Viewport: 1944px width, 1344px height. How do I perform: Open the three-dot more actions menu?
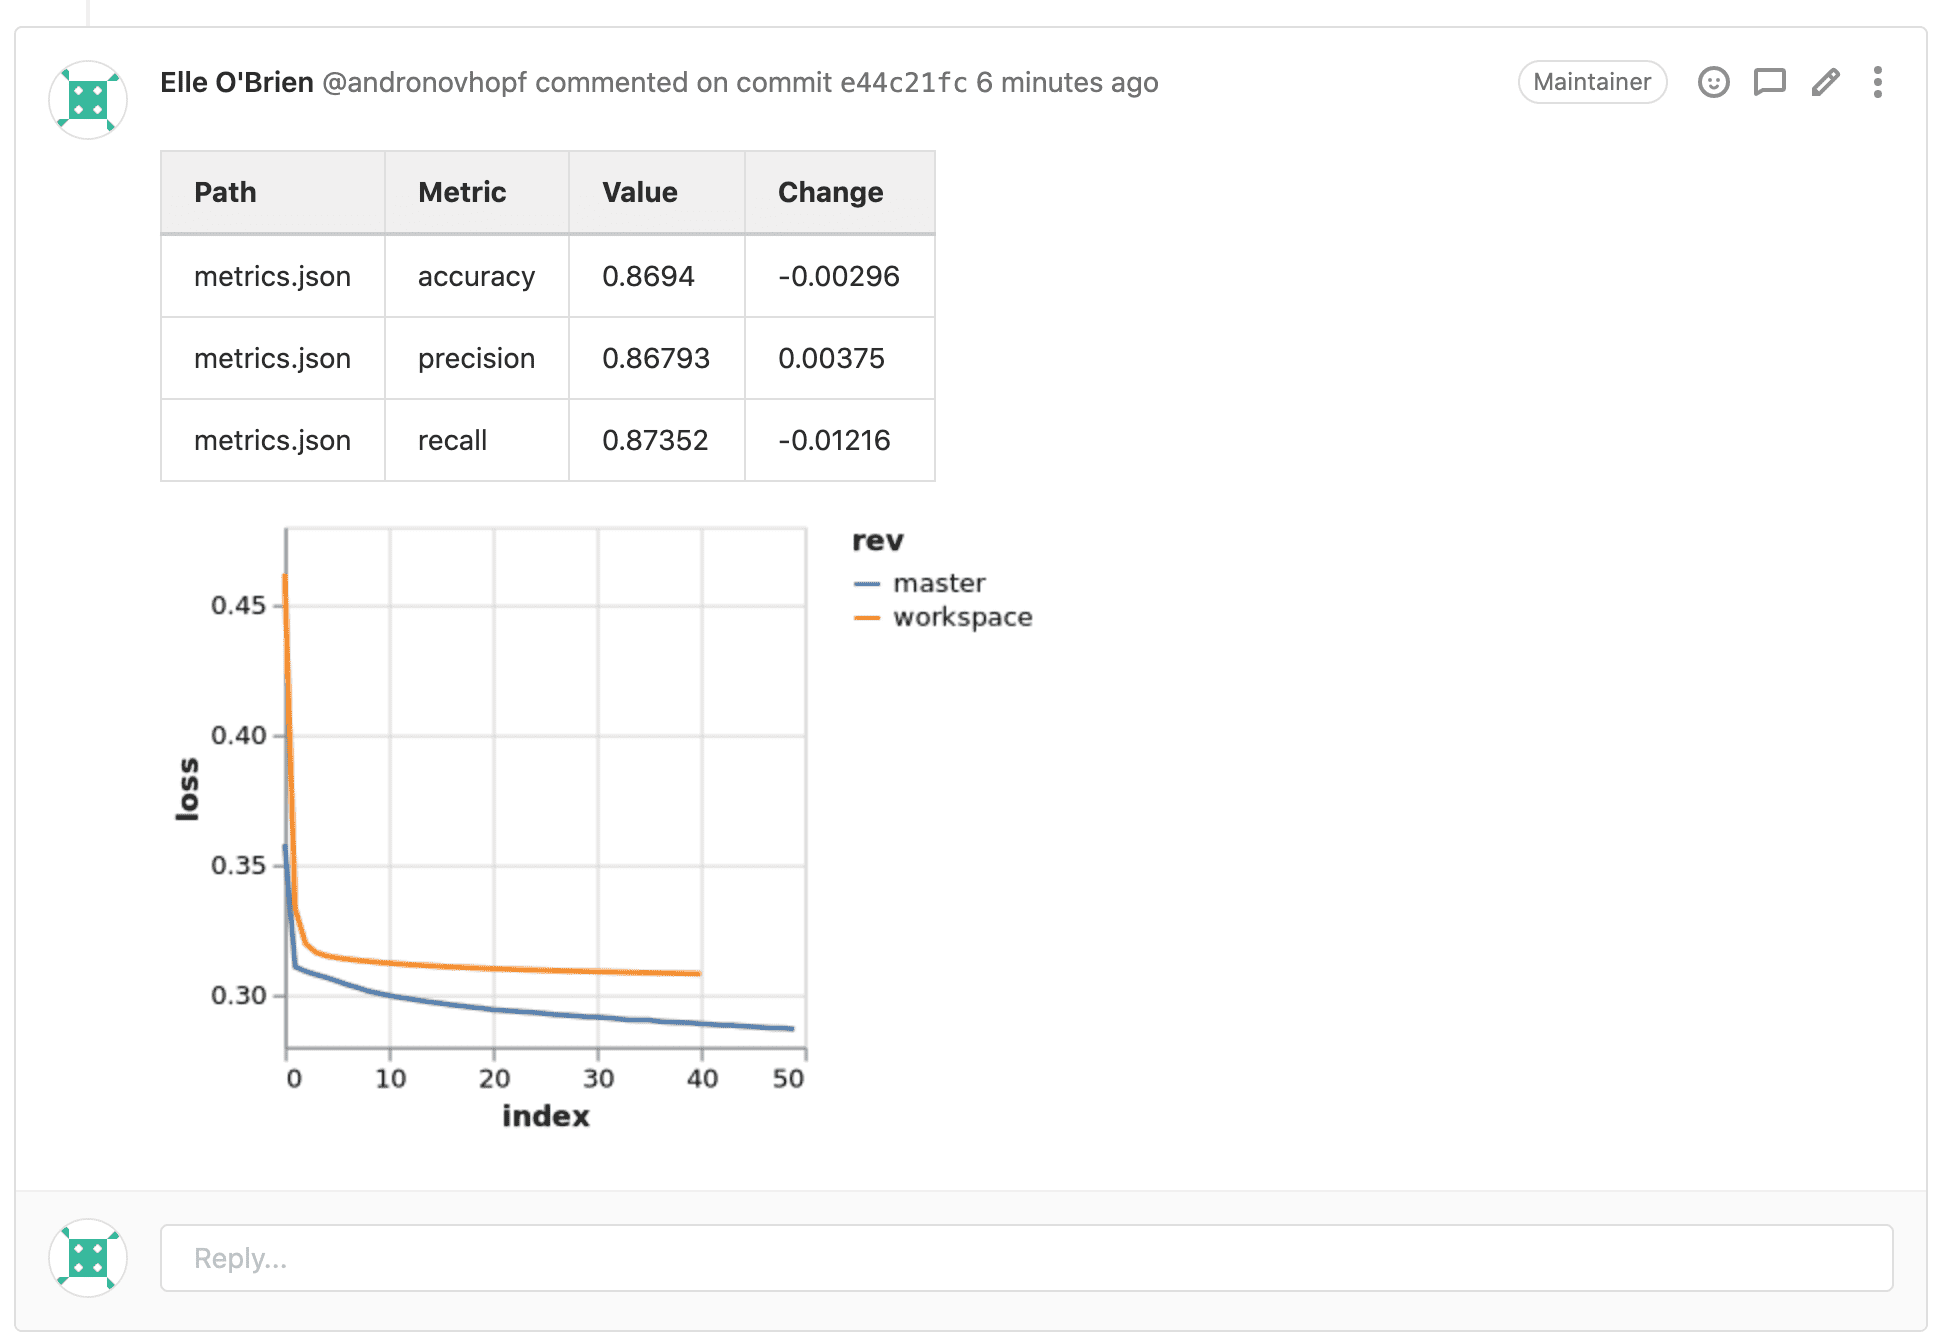(1877, 82)
